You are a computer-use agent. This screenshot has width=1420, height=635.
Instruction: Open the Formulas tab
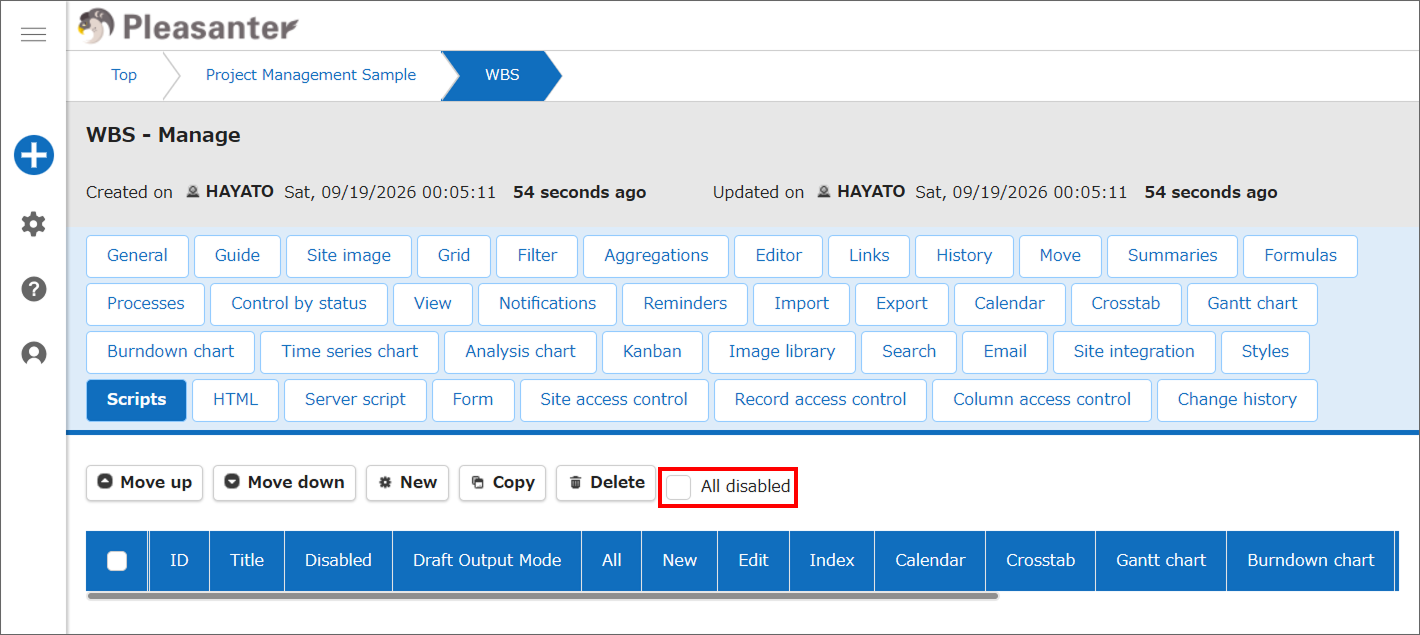[x=1300, y=256]
